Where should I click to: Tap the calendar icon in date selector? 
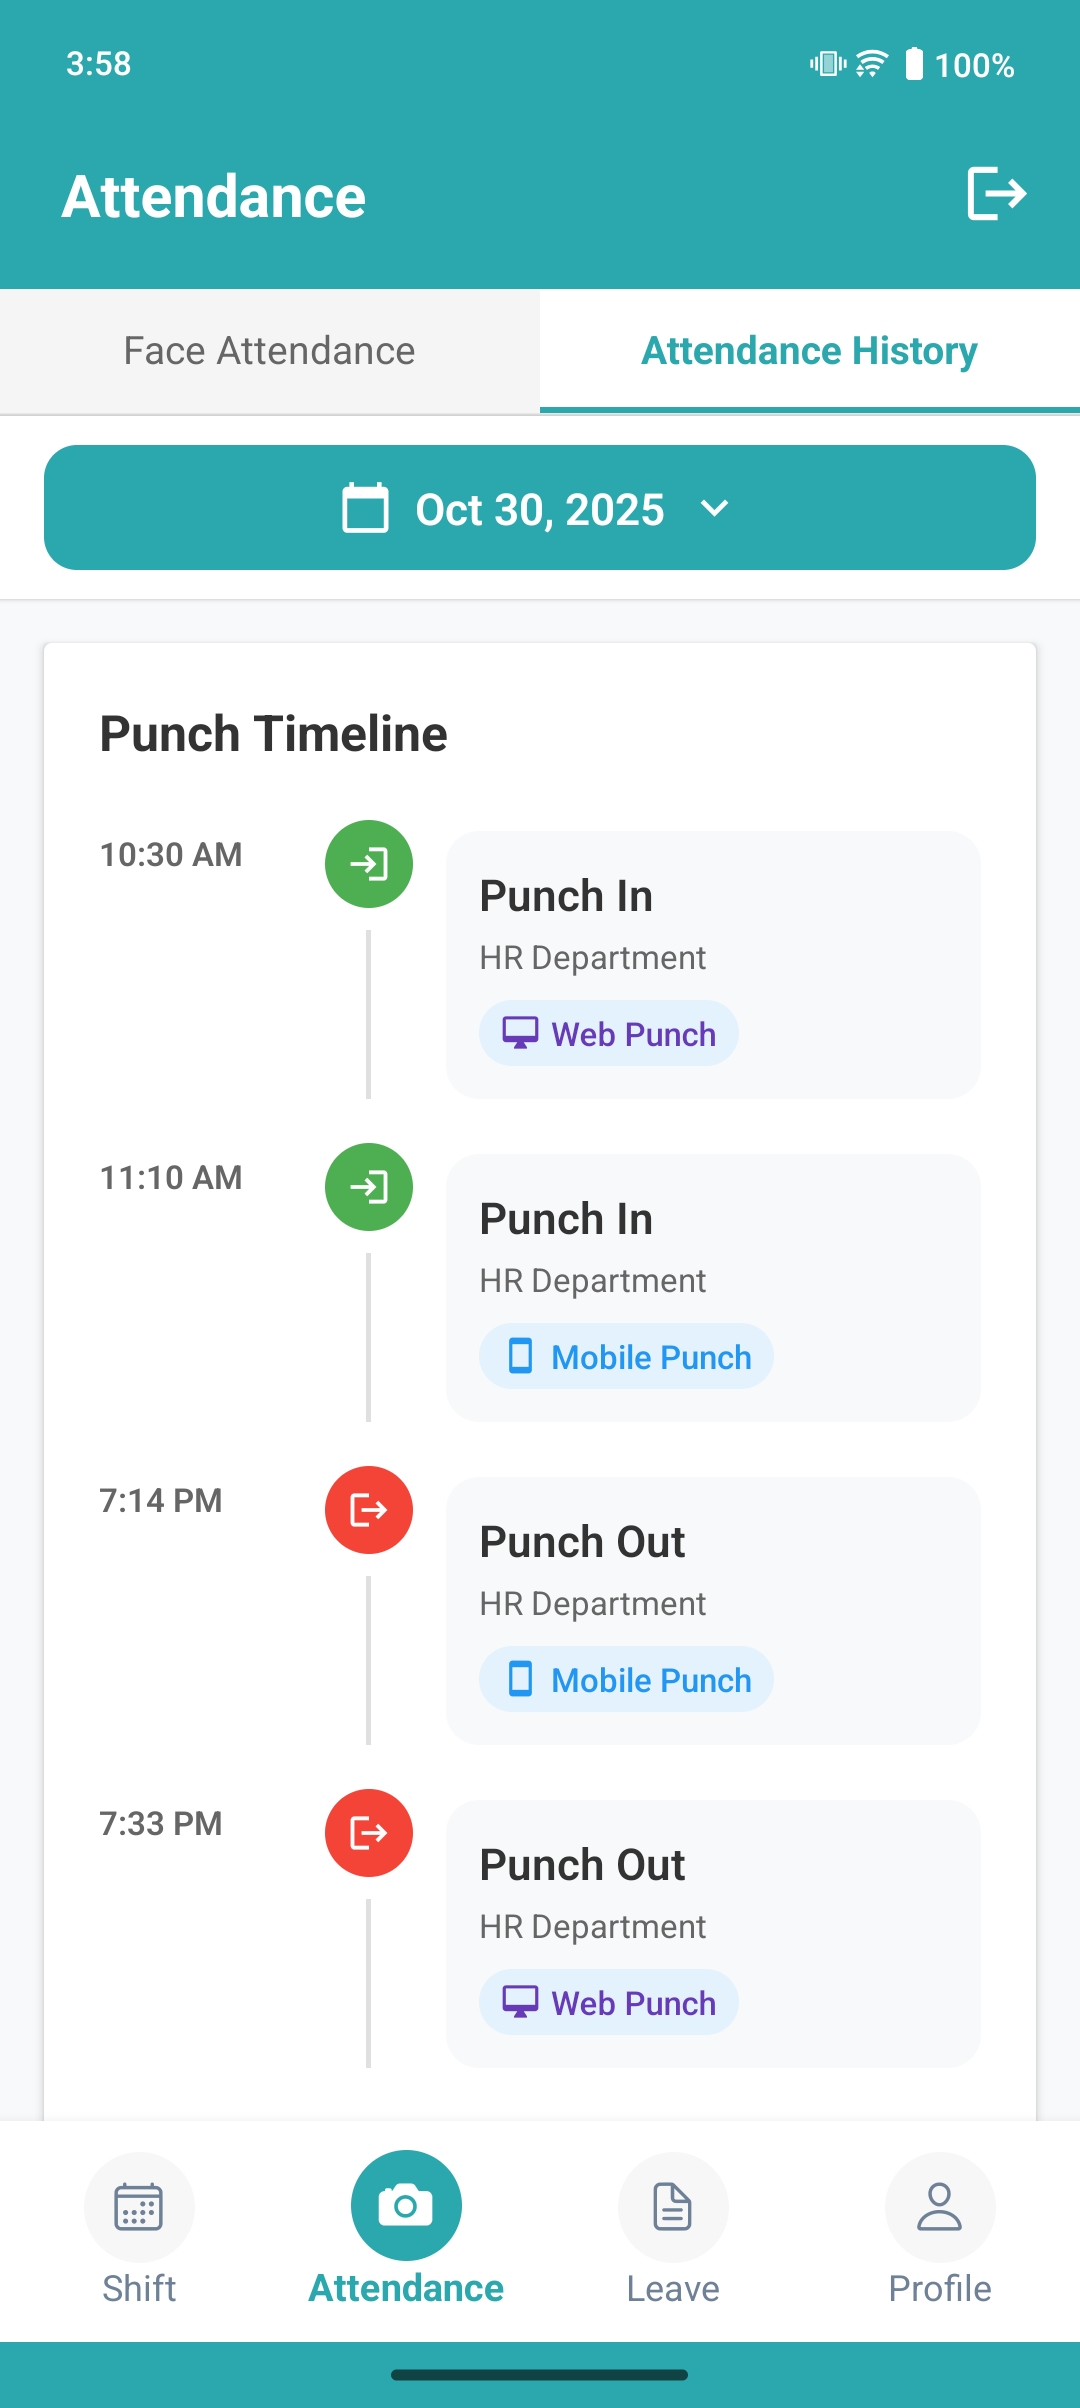(365, 508)
